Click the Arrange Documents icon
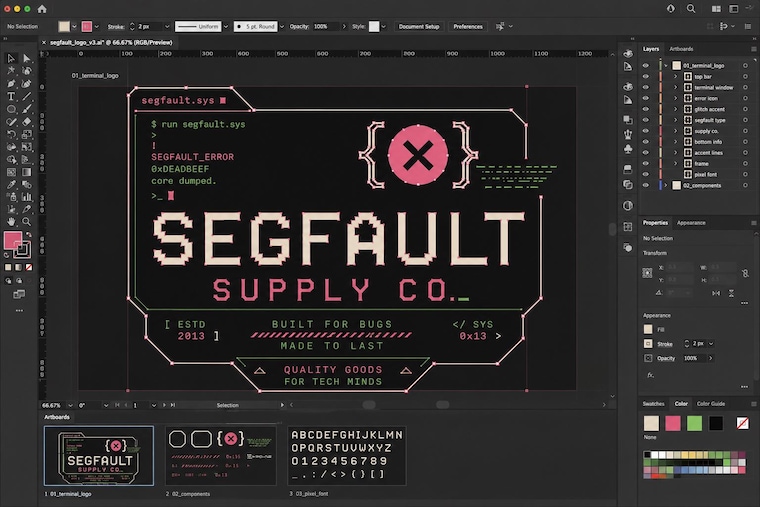 (x=716, y=9)
